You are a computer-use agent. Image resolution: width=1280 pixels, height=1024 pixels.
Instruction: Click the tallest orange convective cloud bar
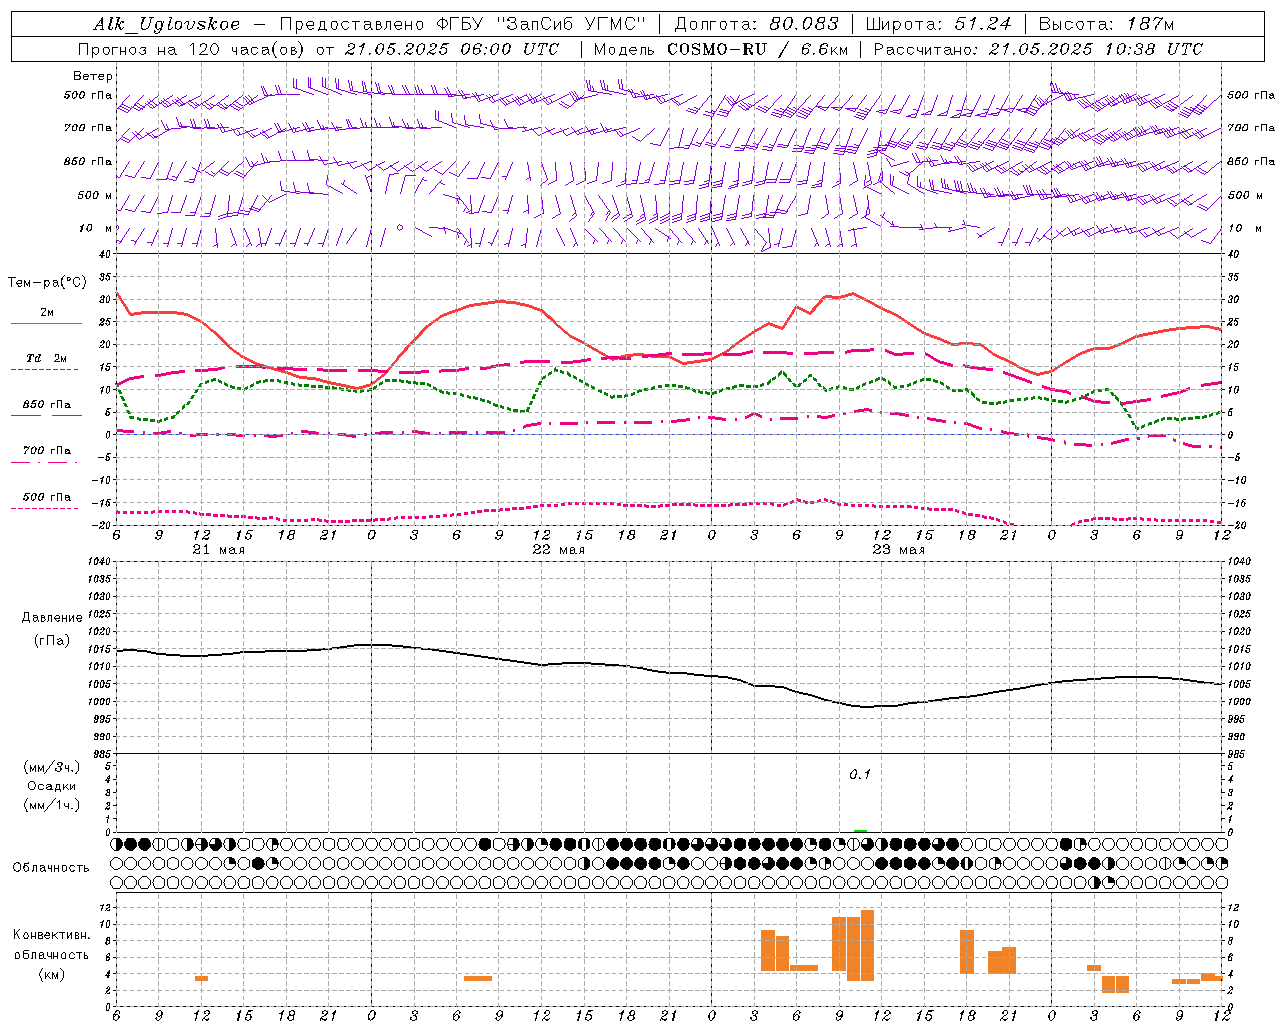(x=867, y=945)
